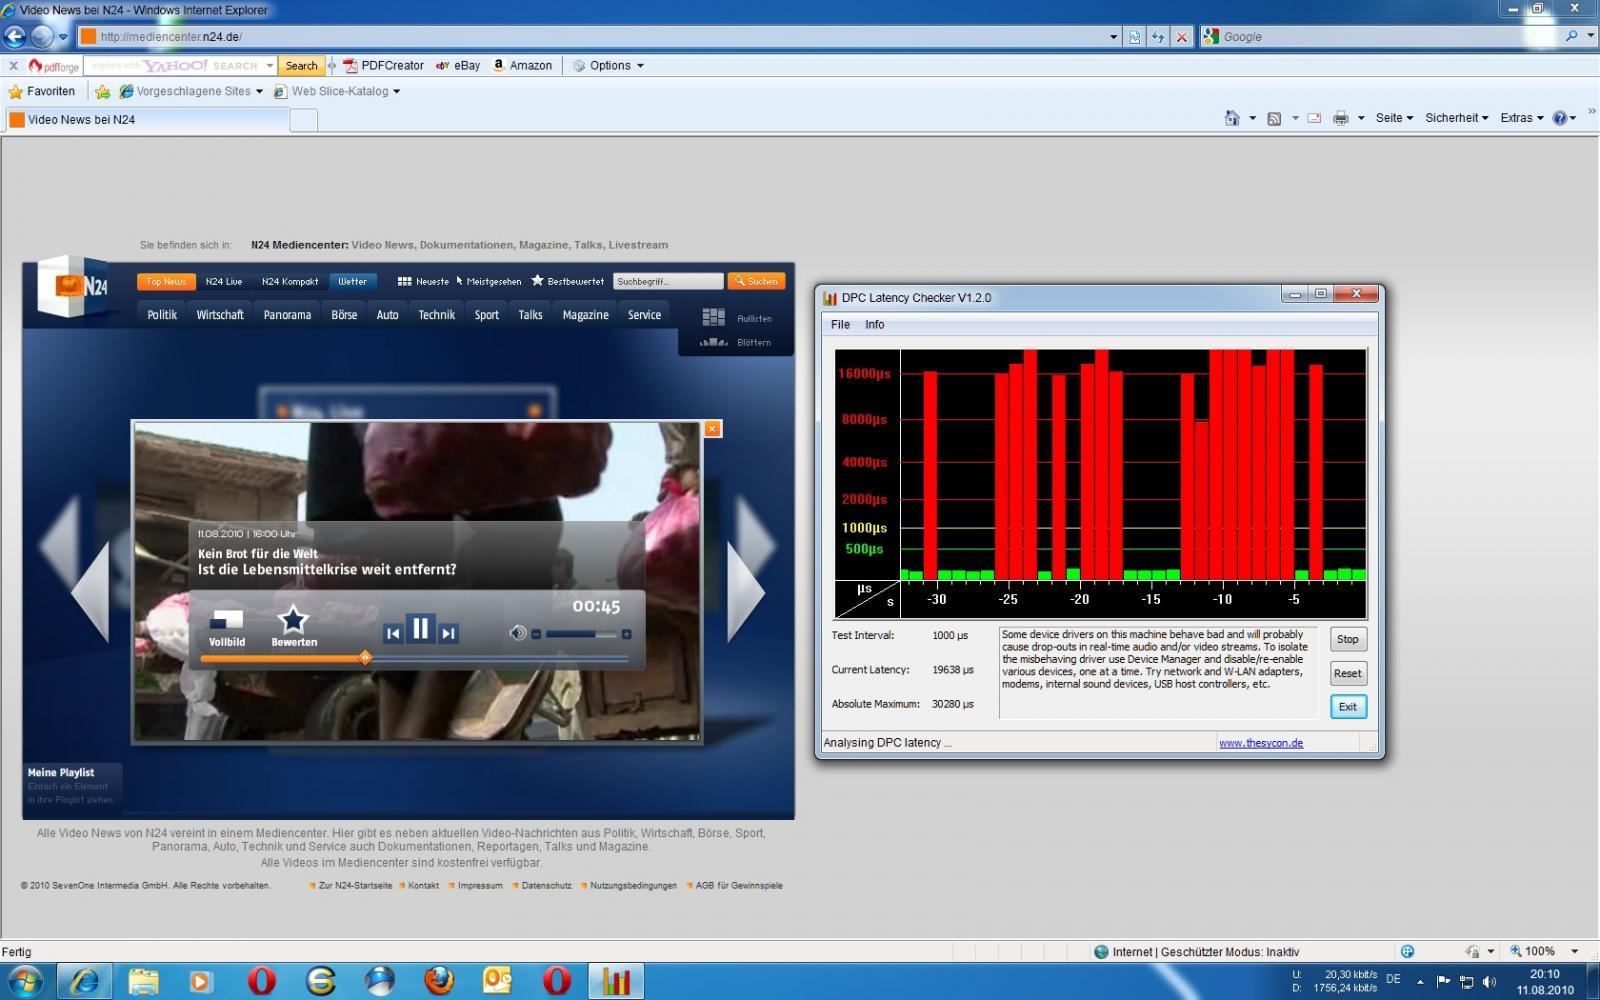
Task: Go to previous video with left arrow
Action: click(x=90, y=590)
